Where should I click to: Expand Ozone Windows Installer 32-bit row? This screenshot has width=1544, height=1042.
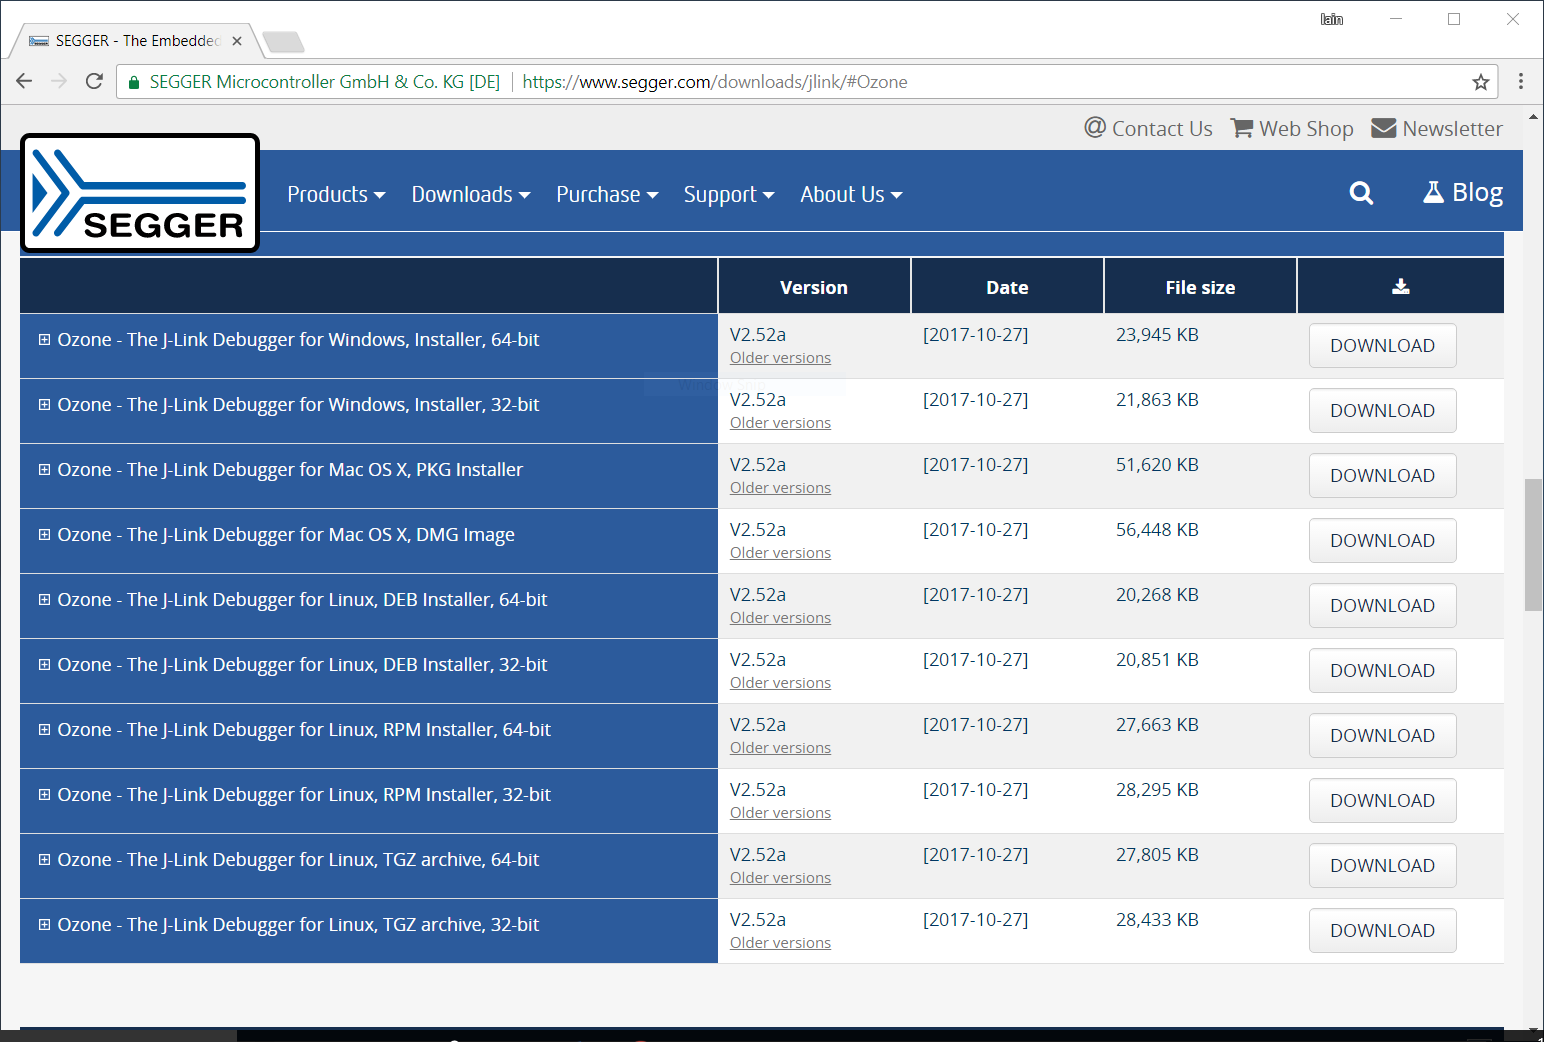[44, 405]
